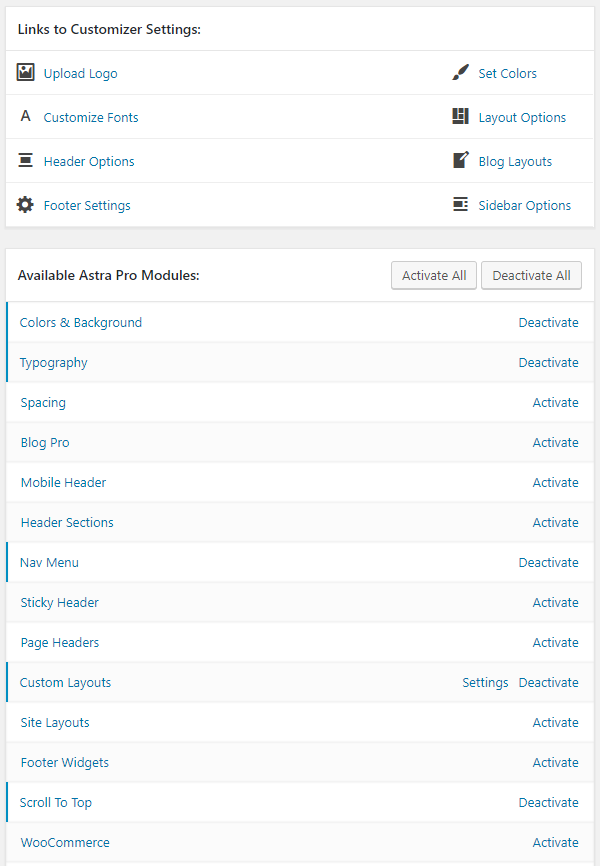The image size is (600, 866).
Task: Click the sidebar icon beside Sidebar Options
Action: 460,204
